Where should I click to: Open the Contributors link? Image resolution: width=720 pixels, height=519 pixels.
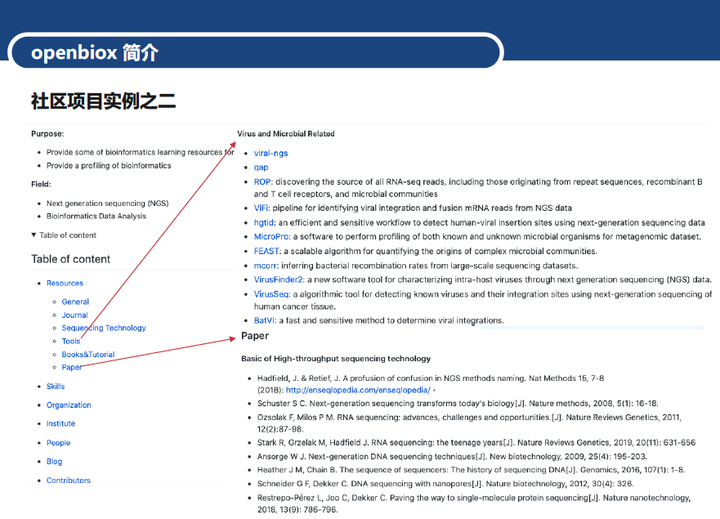[68, 480]
